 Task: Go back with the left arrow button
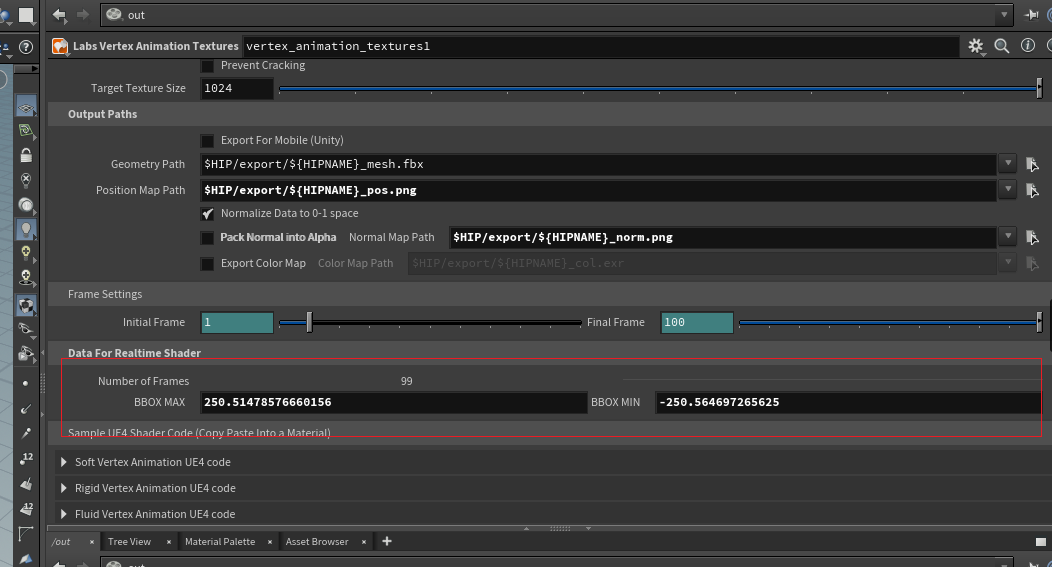pyautogui.click(x=59, y=15)
